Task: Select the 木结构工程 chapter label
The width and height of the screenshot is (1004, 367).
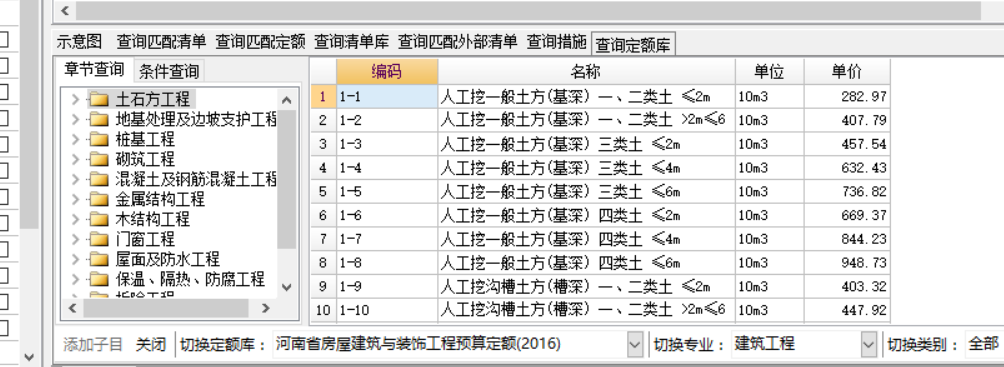Action: [152, 219]
